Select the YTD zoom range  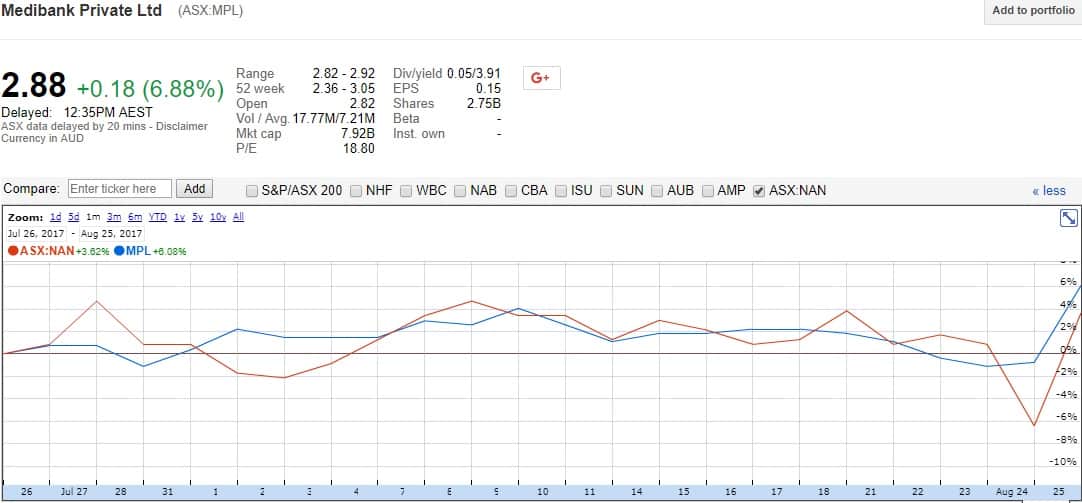157,217
